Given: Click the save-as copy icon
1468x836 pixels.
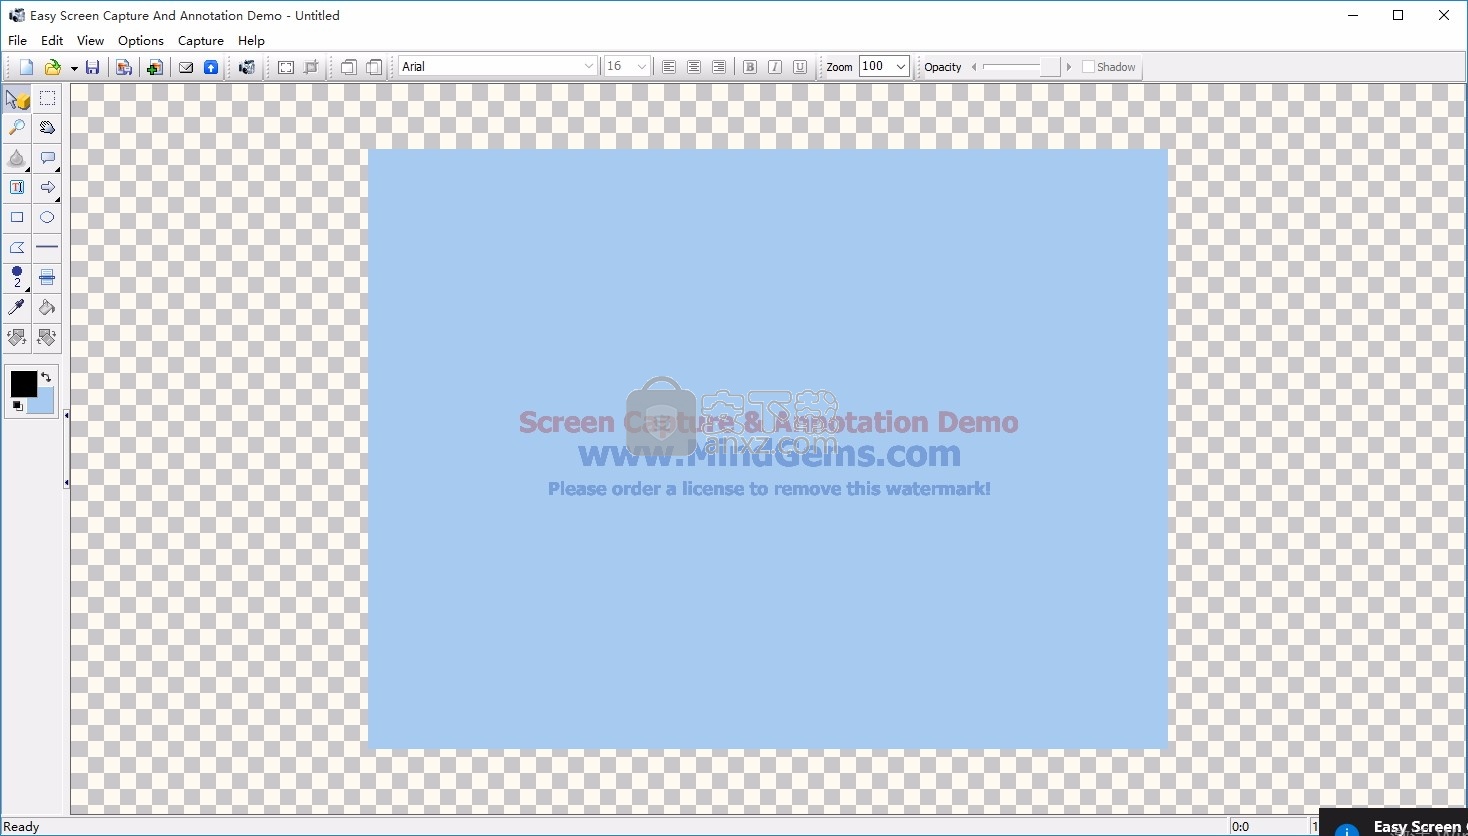Looking at the screenshot, I should [124, 67].
